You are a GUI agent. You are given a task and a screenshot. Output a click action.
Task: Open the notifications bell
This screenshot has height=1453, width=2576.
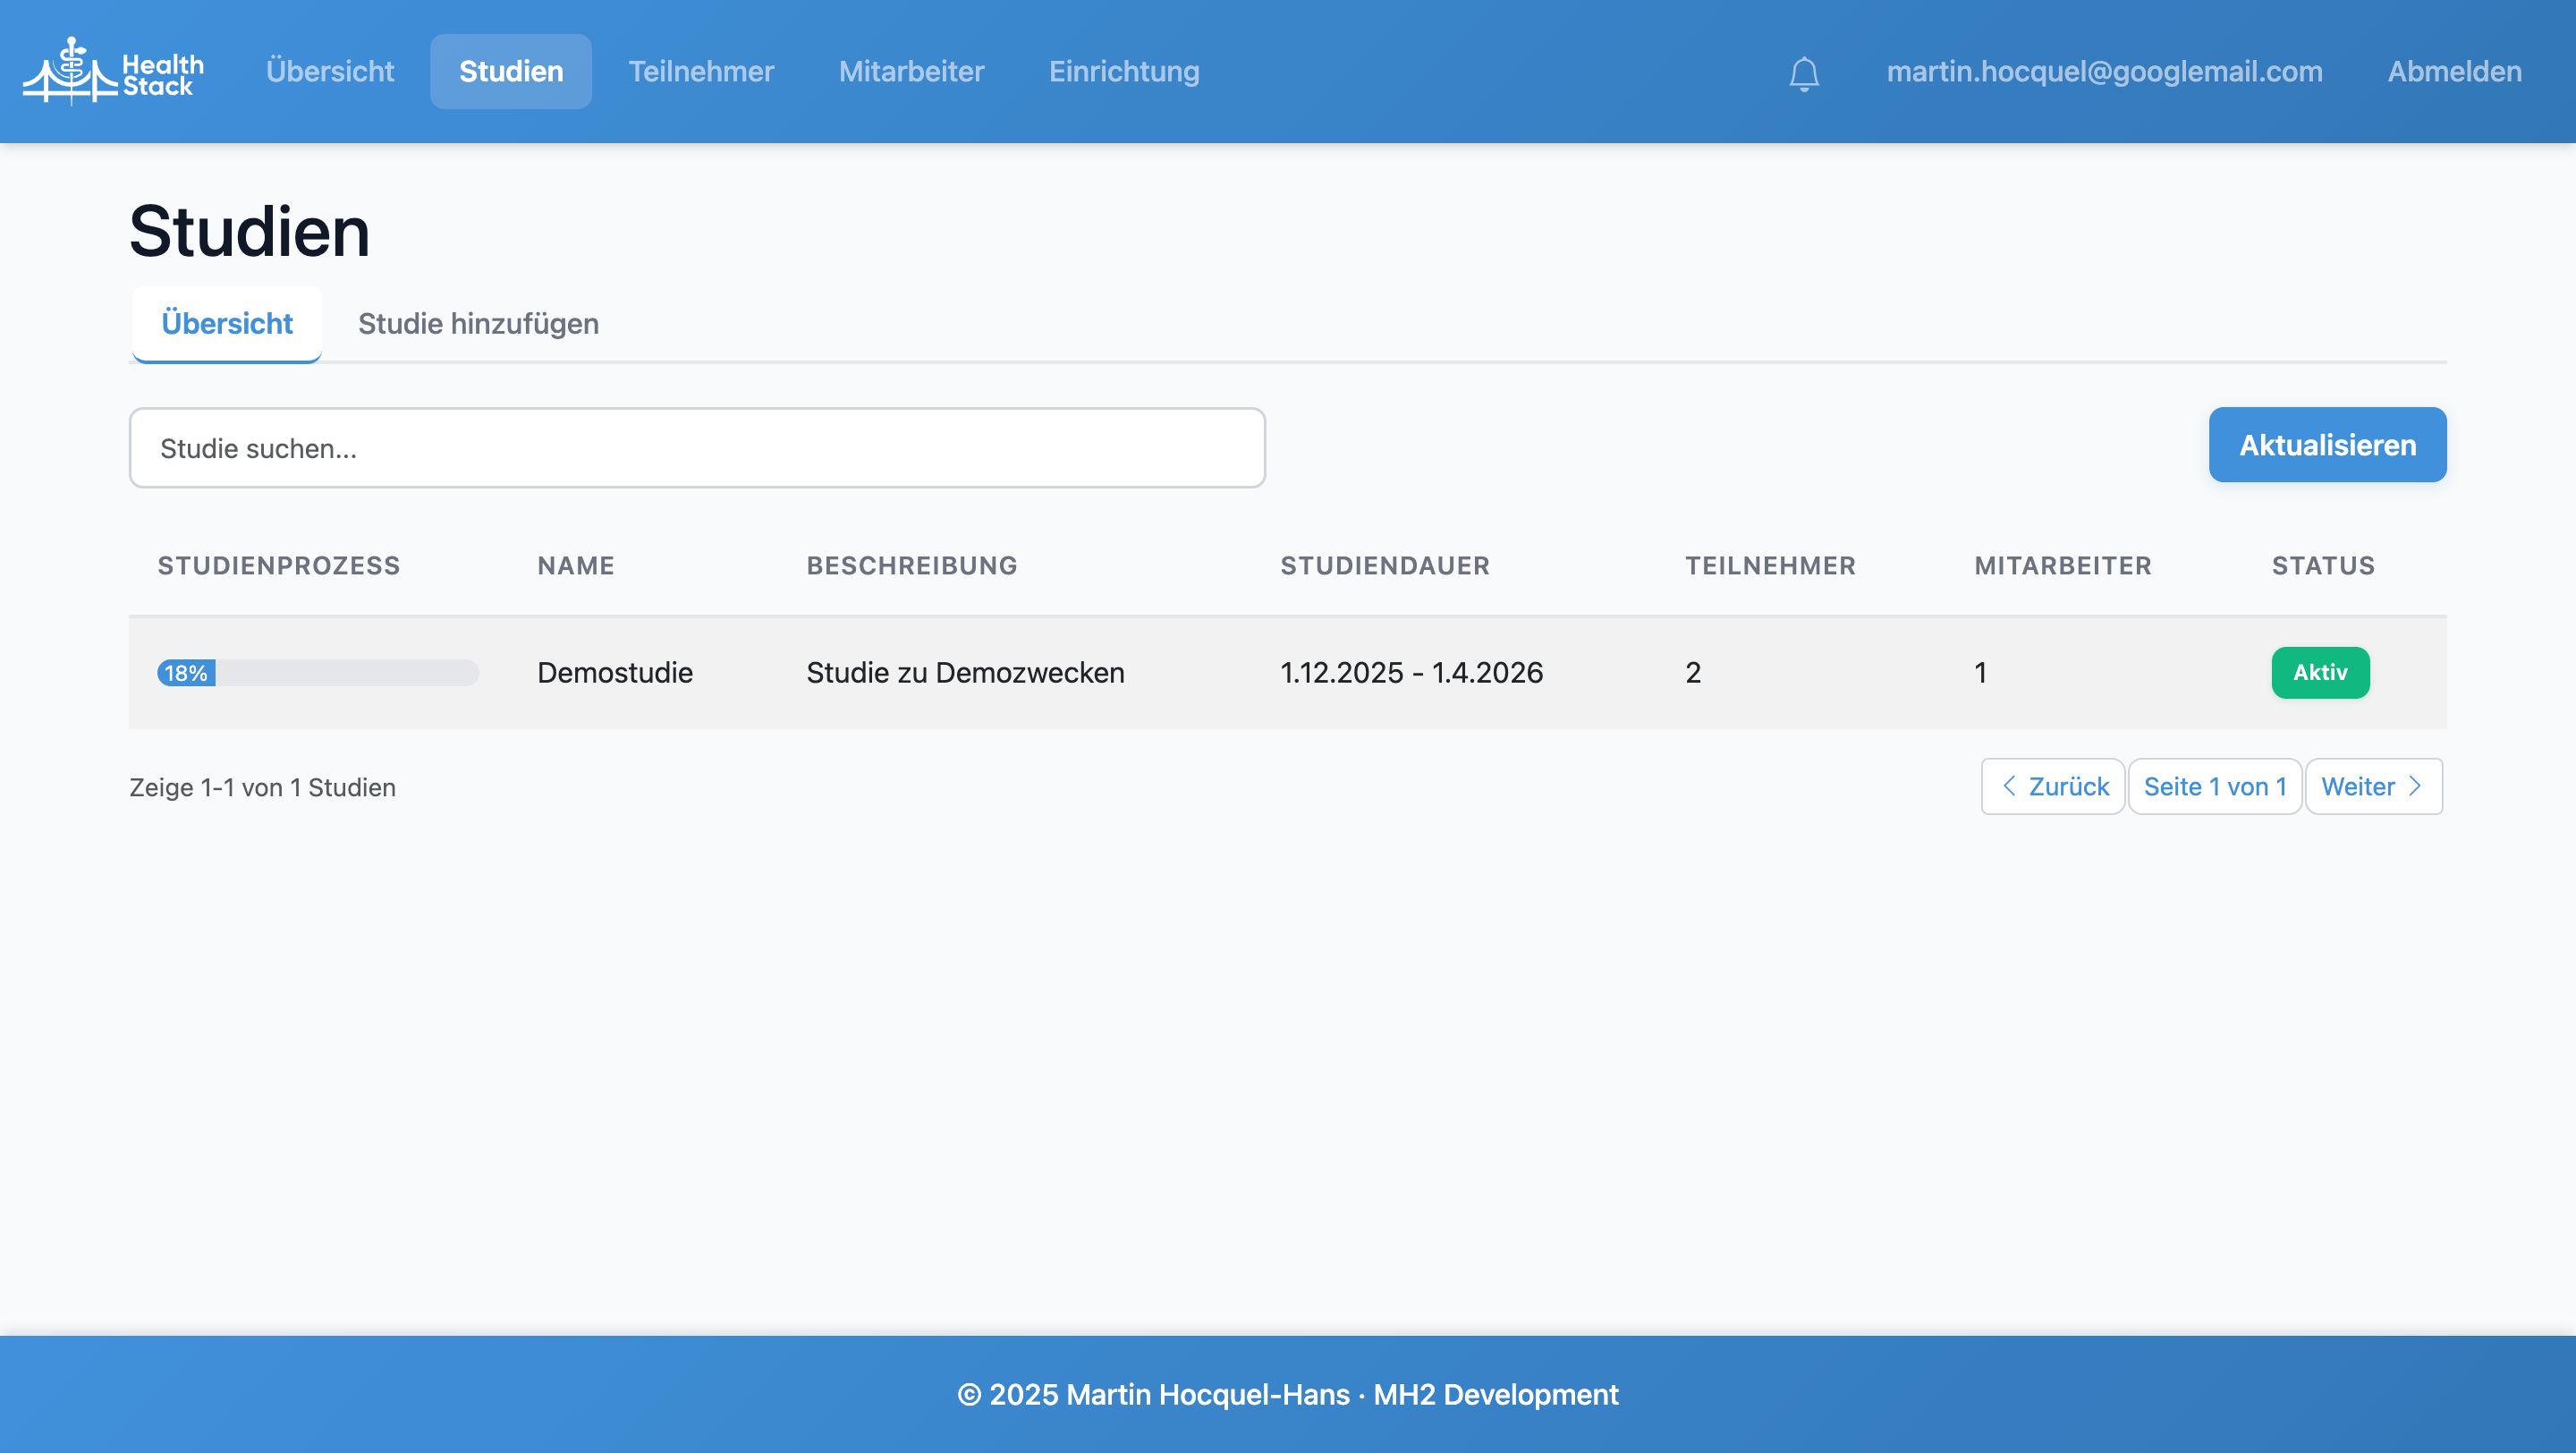coord(1803,73)
